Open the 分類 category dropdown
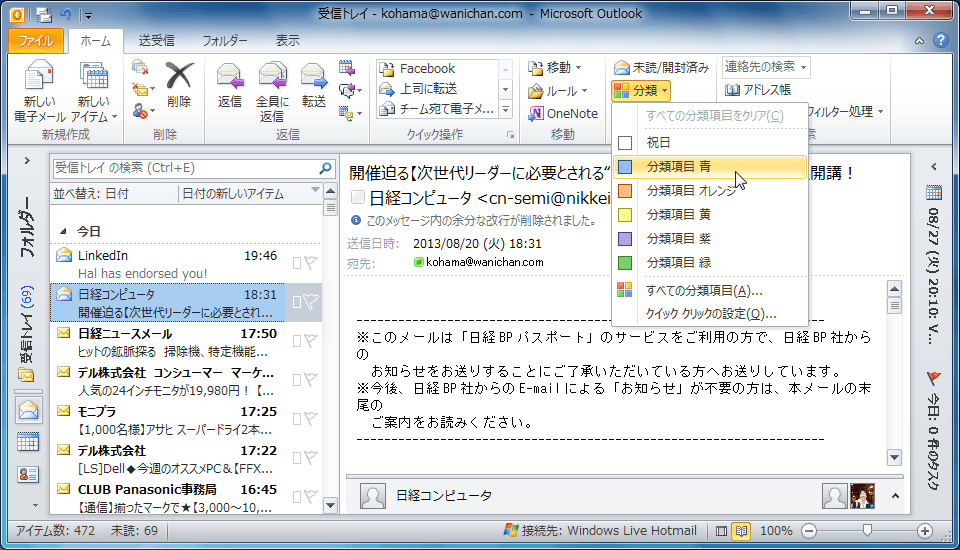 (641, 91)
